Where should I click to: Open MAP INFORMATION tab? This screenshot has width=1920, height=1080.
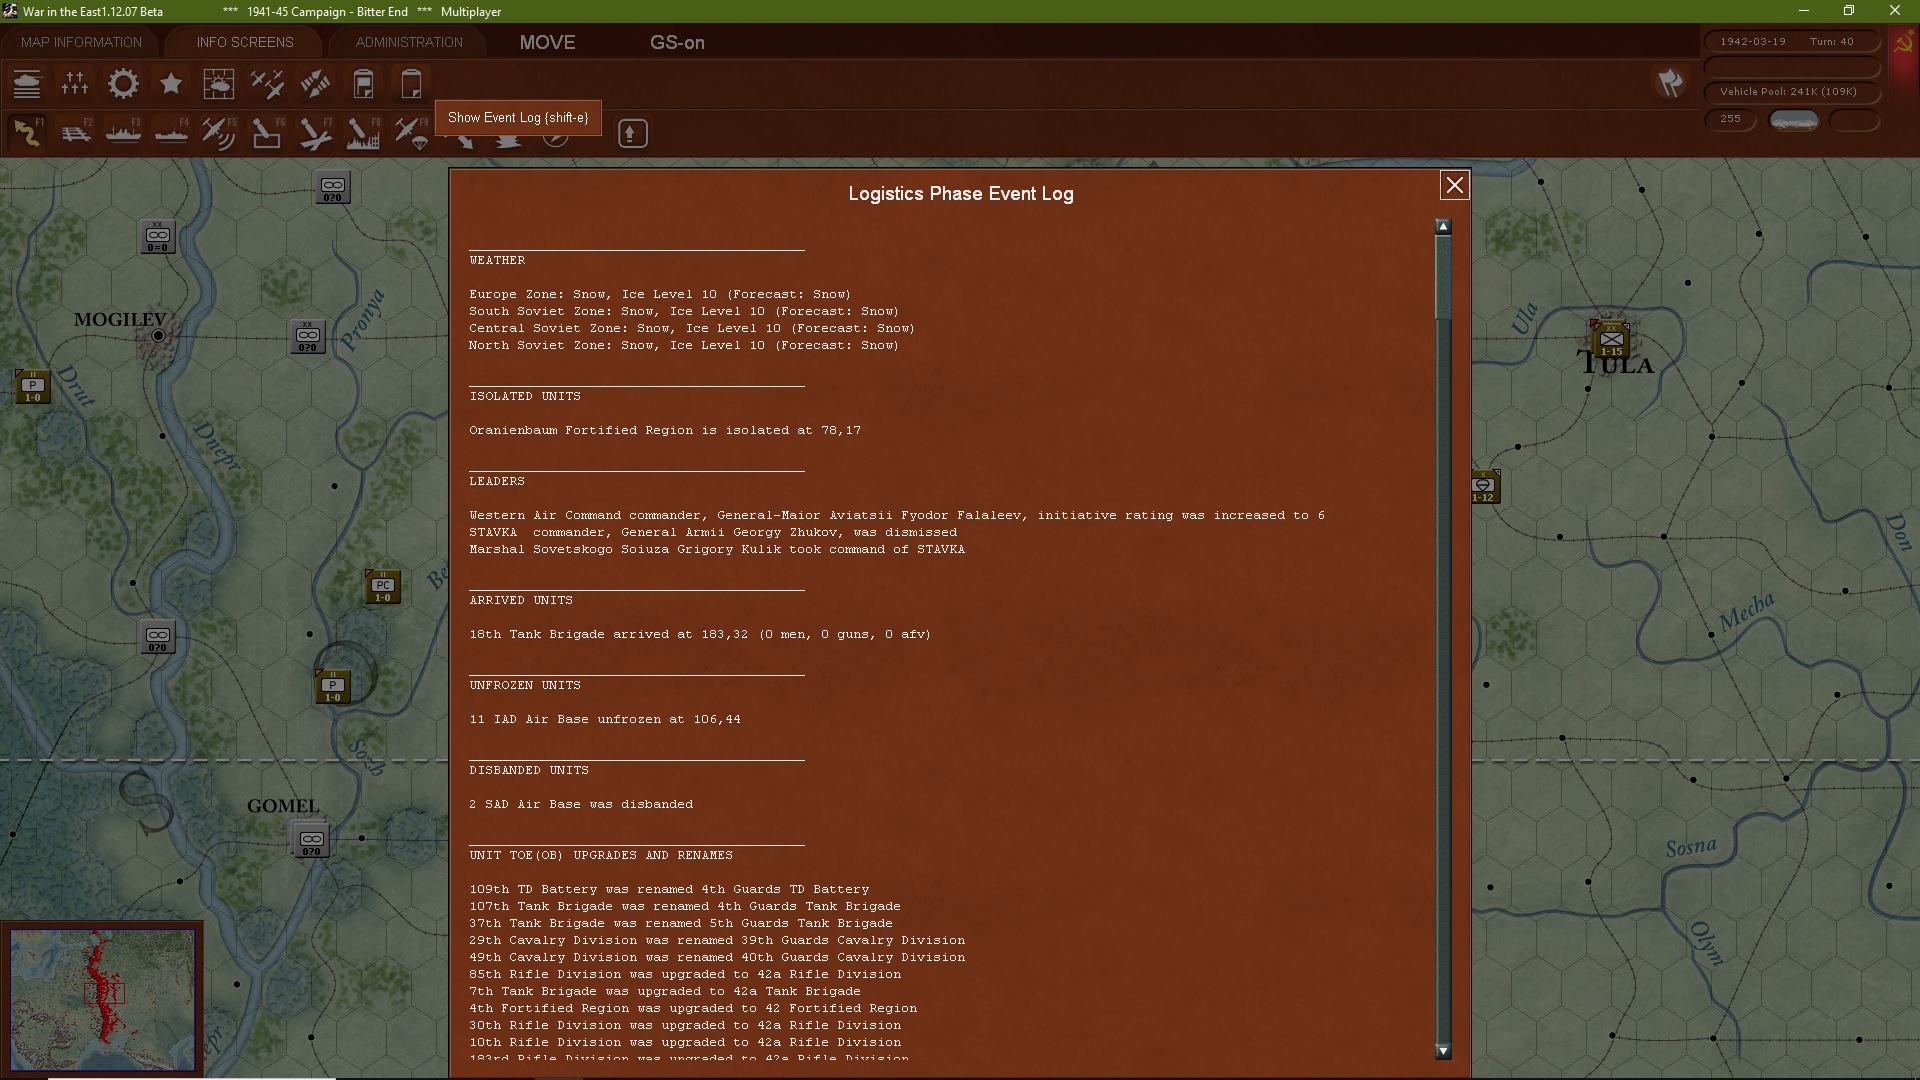(81, 42)
